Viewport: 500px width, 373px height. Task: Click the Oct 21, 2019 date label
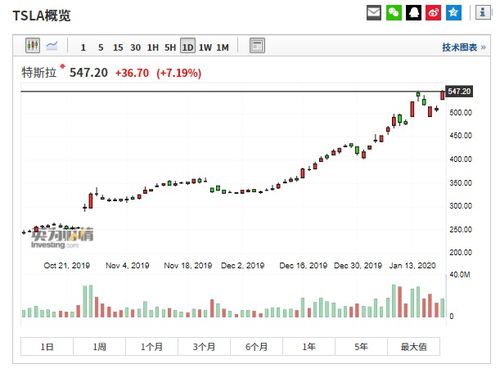point(67,265)
